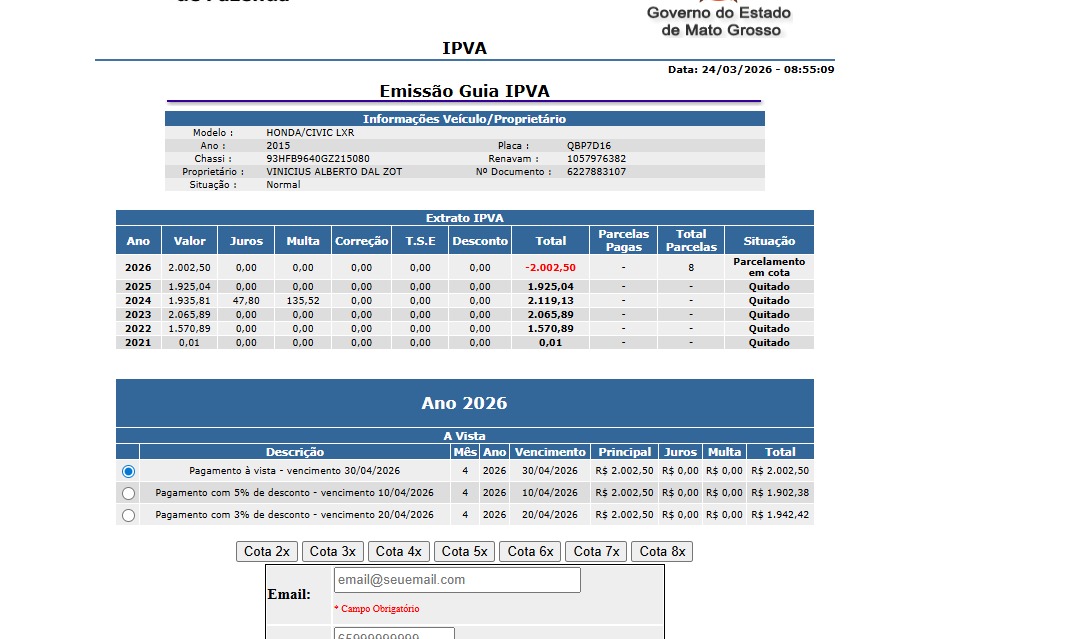Click the phone number field below Email
Viewport: 1072px width, 639px height.
pyautogui.click(x=393, y=634)
